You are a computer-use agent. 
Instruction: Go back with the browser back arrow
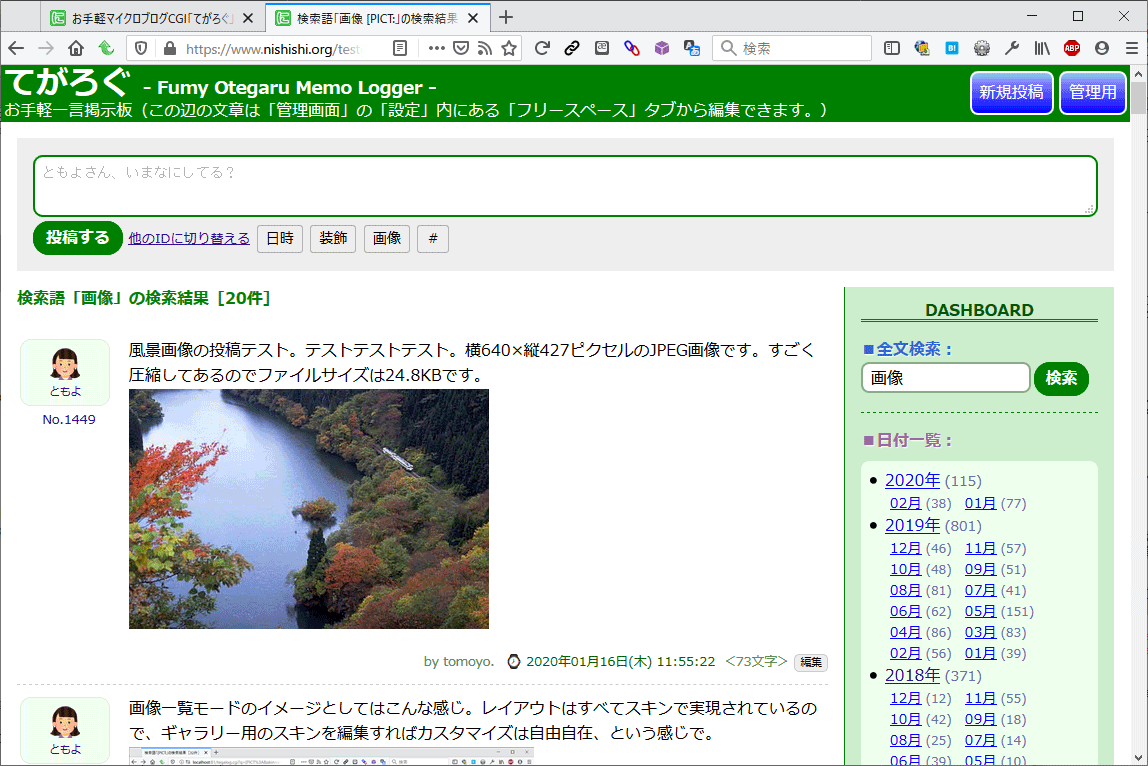tap(16, 48)
